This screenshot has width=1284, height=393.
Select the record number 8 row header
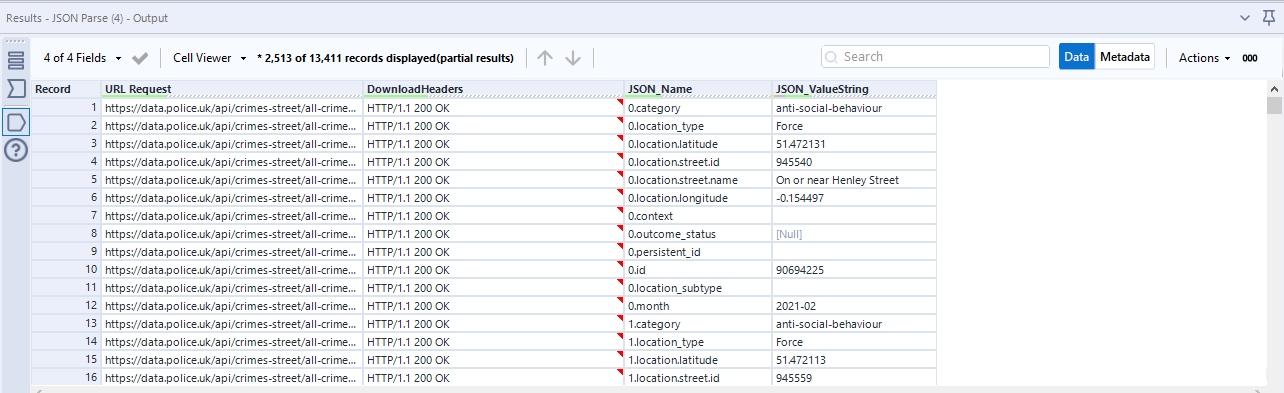point(66,233)
